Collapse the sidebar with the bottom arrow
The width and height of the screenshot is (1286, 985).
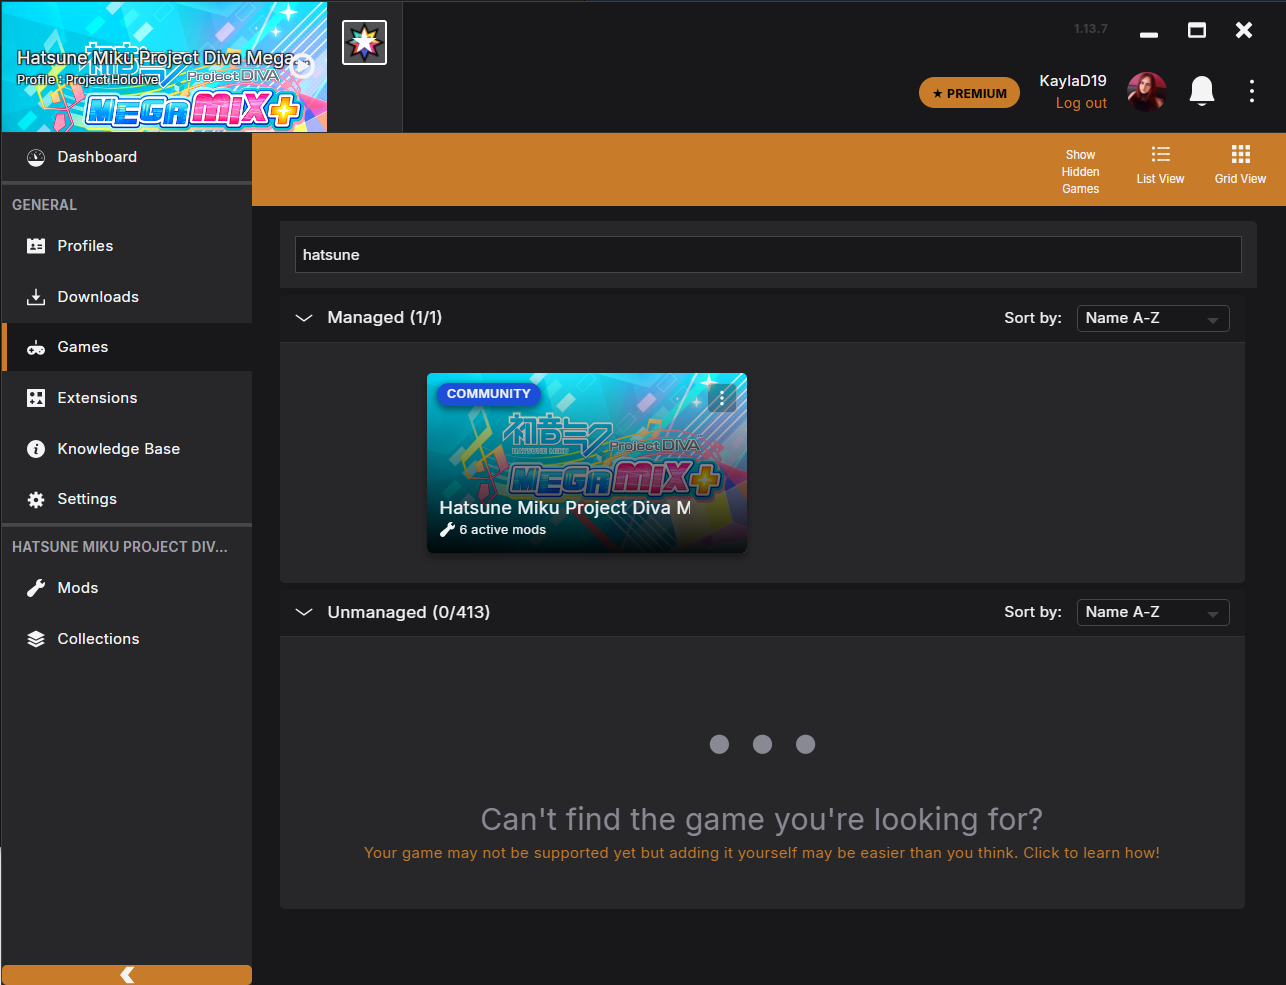[x=127, y=975]
